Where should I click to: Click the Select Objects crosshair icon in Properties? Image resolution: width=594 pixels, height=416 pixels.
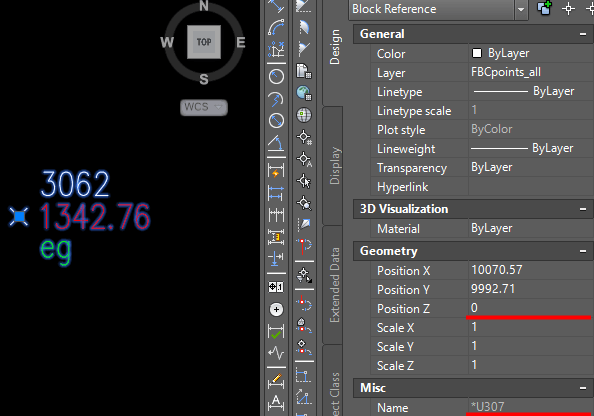[568, 8]
